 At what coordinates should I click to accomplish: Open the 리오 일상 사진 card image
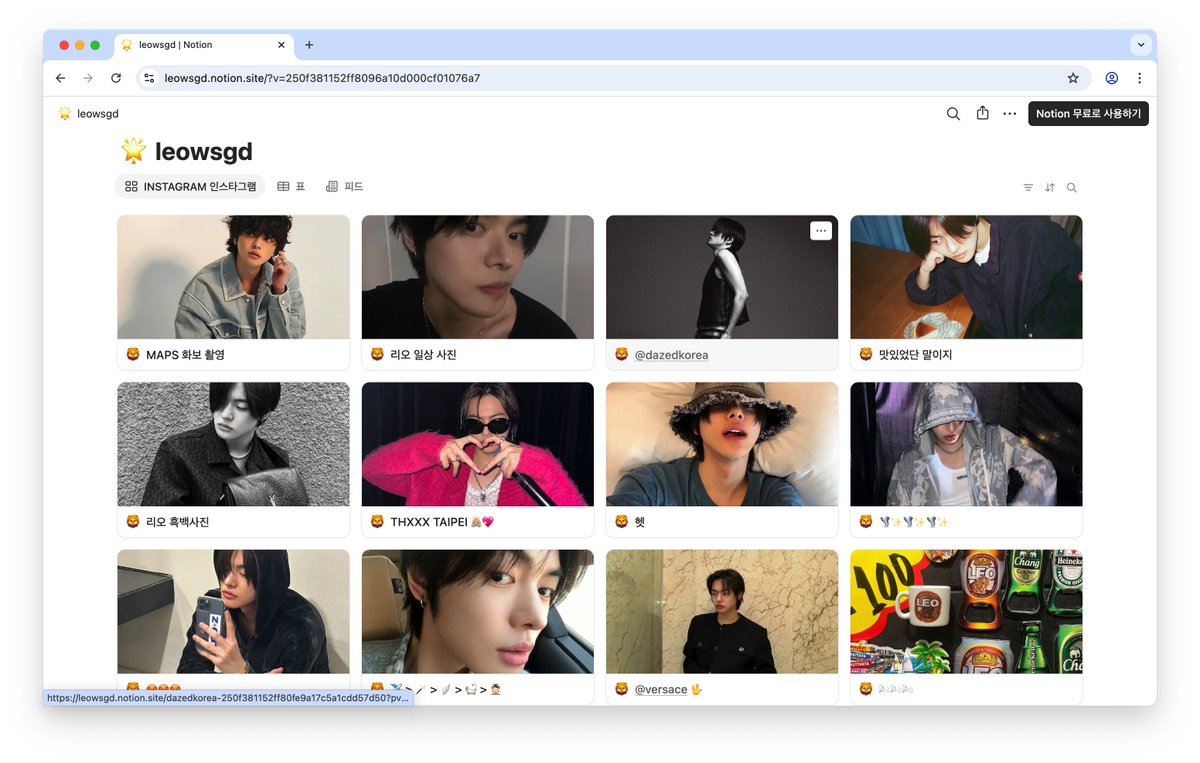click(x=478, y=277)
